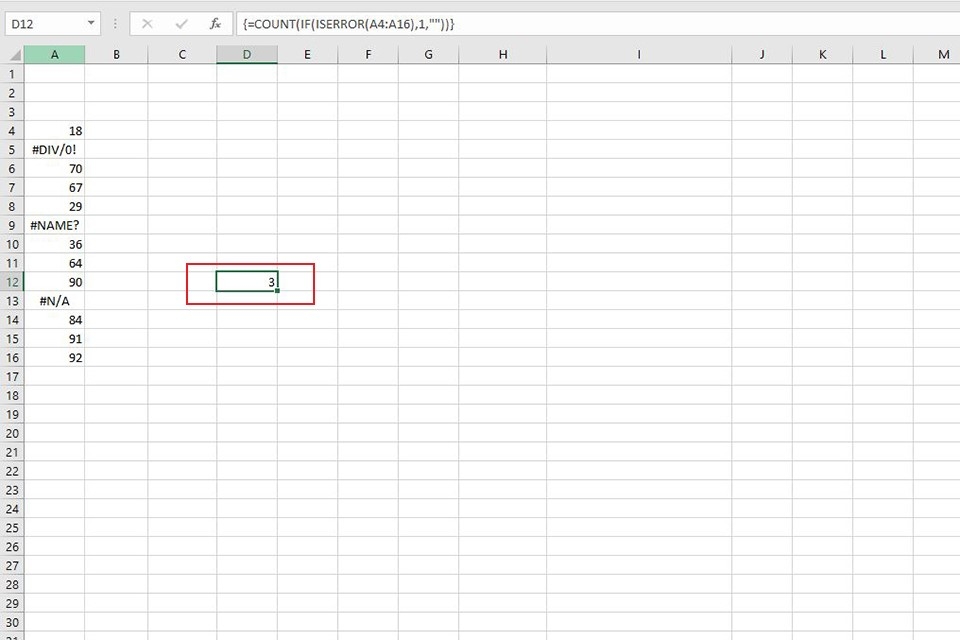960x640 pixels.
Task: Select column E header
Action: click(x=307, y=55)
